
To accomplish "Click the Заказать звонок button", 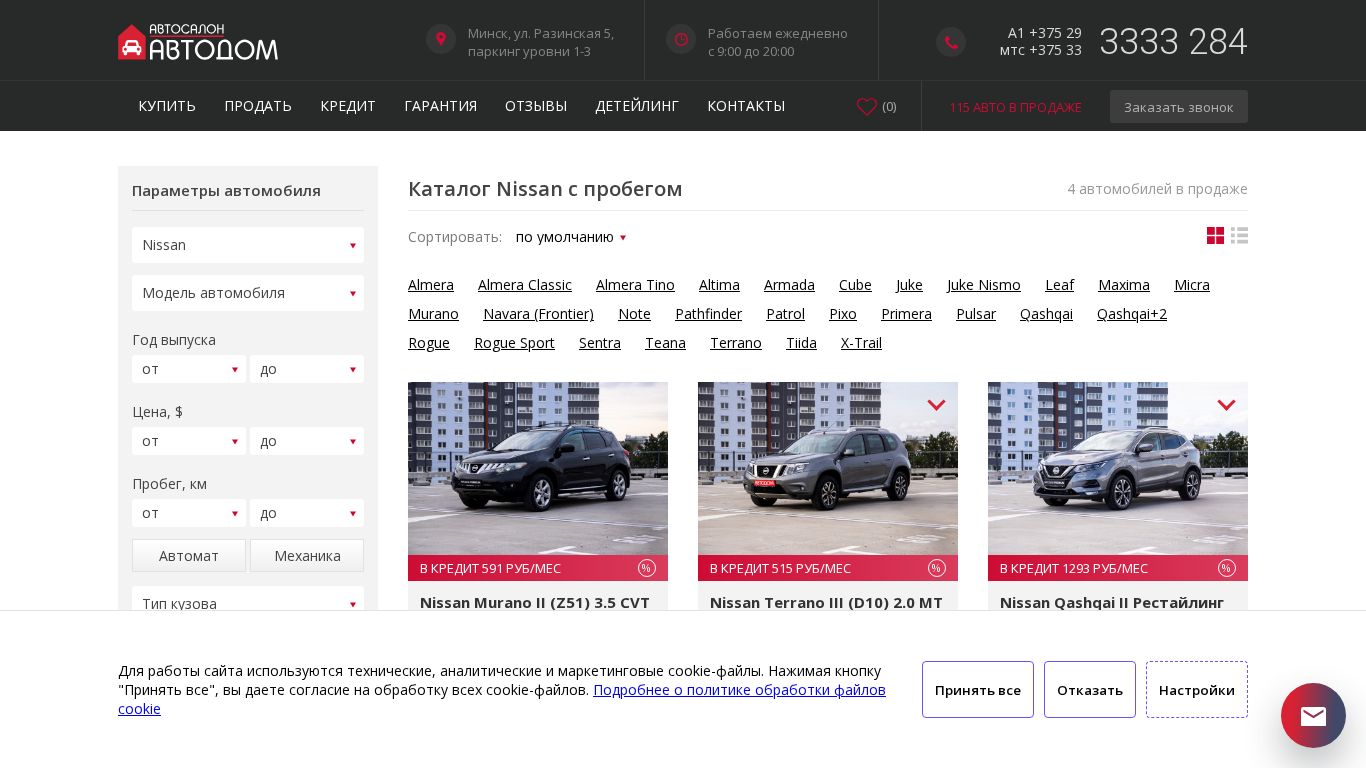I will pyautogui.click(x=1179, y=107).
